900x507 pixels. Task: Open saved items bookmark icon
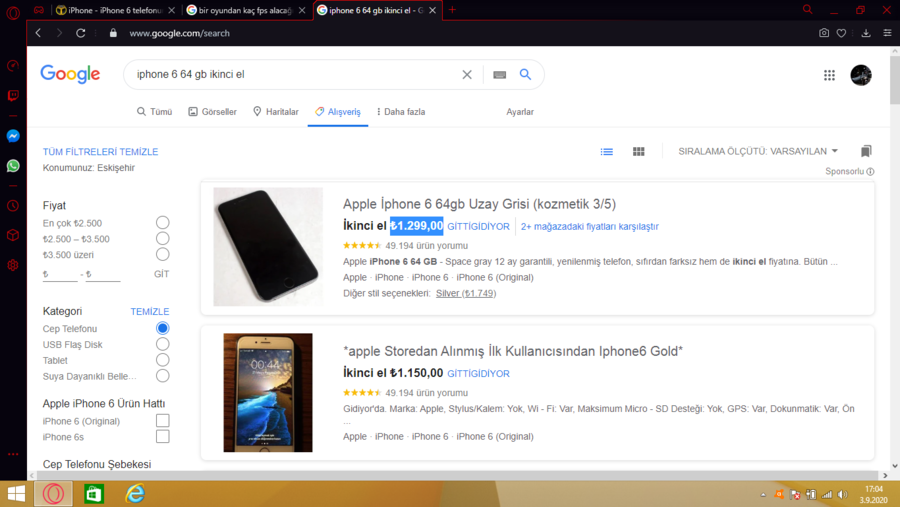[866, 151]
